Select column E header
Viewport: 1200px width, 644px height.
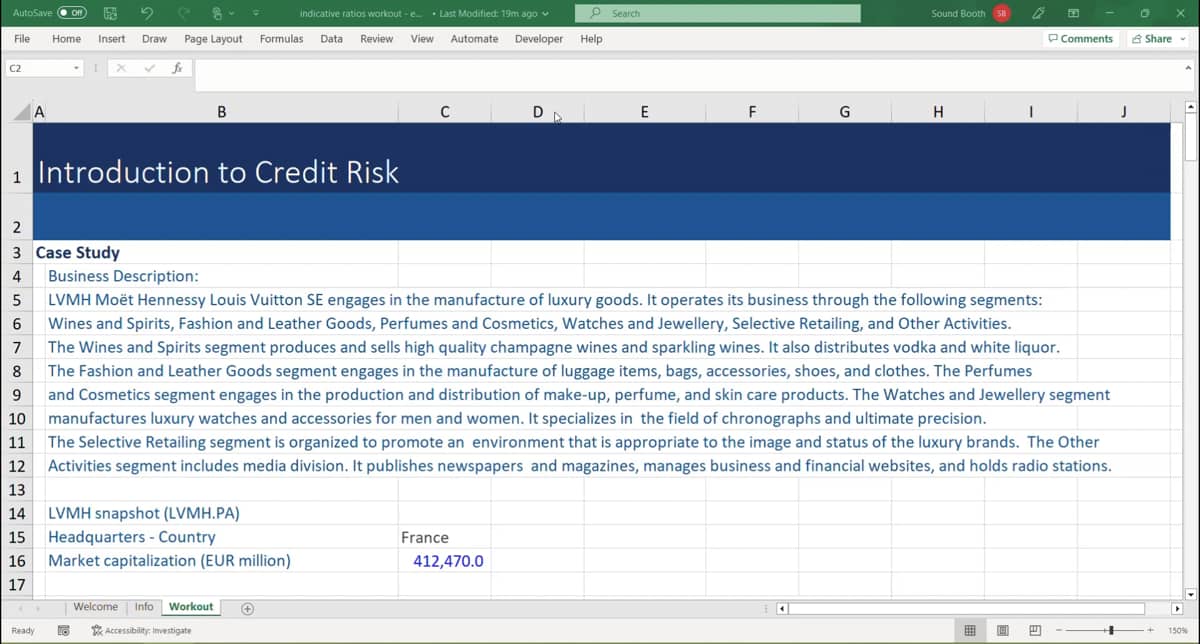coord(644,112)
